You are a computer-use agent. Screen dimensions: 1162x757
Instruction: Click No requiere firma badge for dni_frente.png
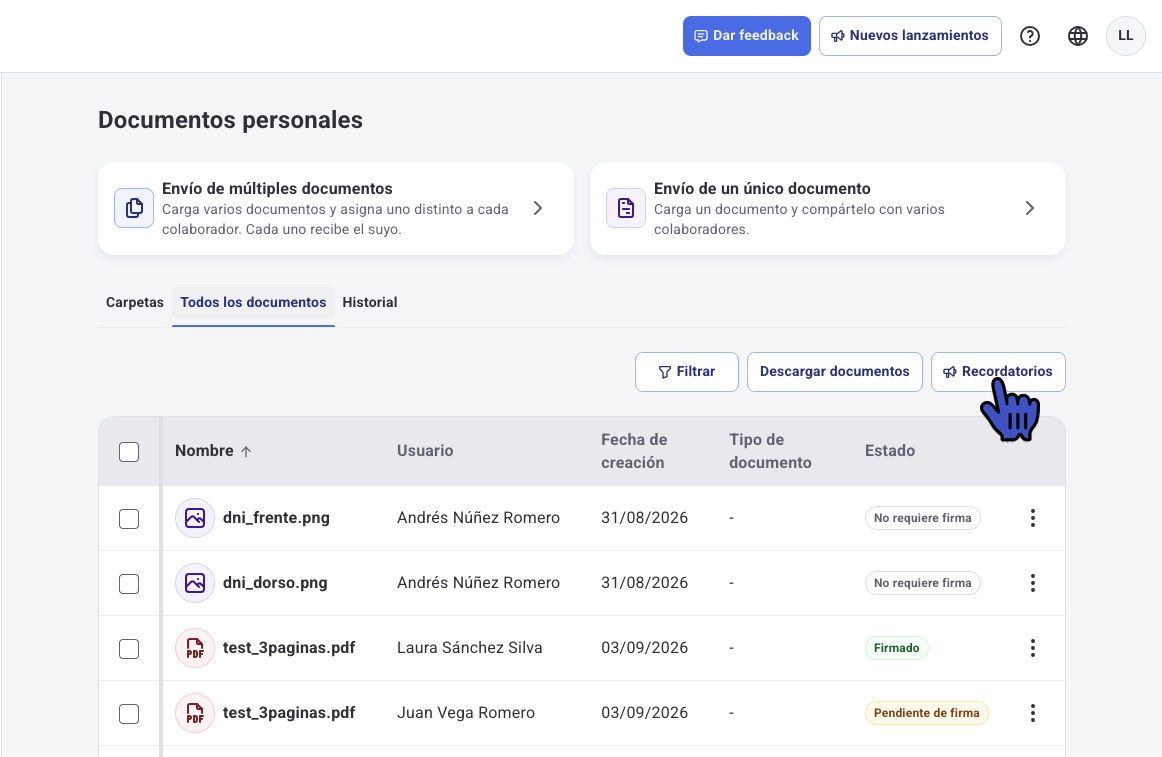pyautogui.click(x=923, y=518)
